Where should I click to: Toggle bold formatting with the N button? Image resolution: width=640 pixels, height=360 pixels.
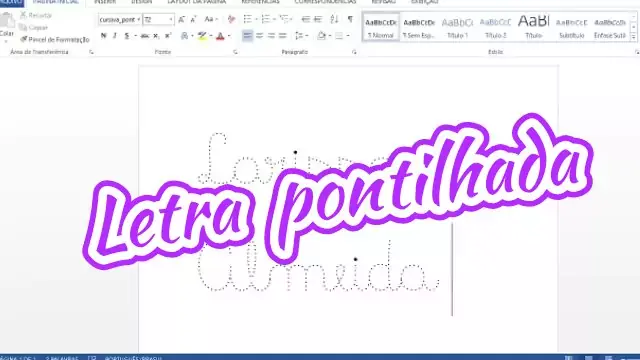pos(103,36)
